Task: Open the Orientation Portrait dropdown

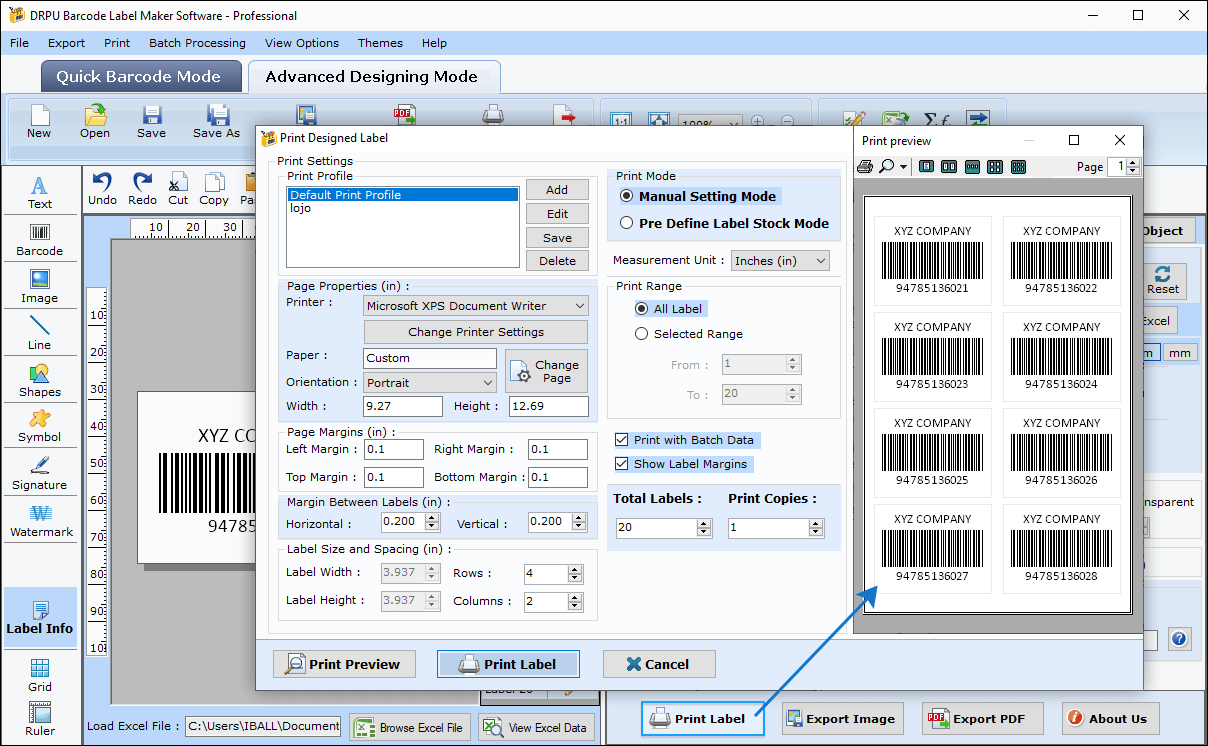Action: [430, 382]
